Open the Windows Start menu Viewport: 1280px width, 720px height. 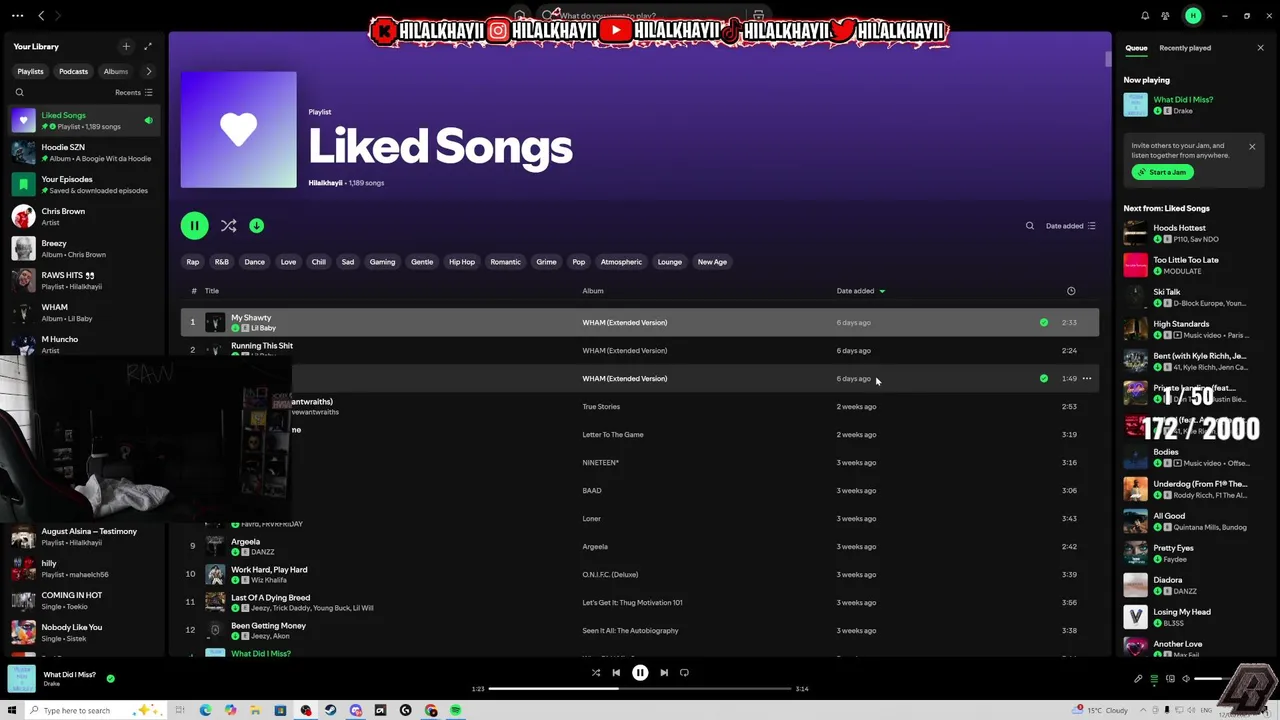pyautogui.click(x=12, y=710)
